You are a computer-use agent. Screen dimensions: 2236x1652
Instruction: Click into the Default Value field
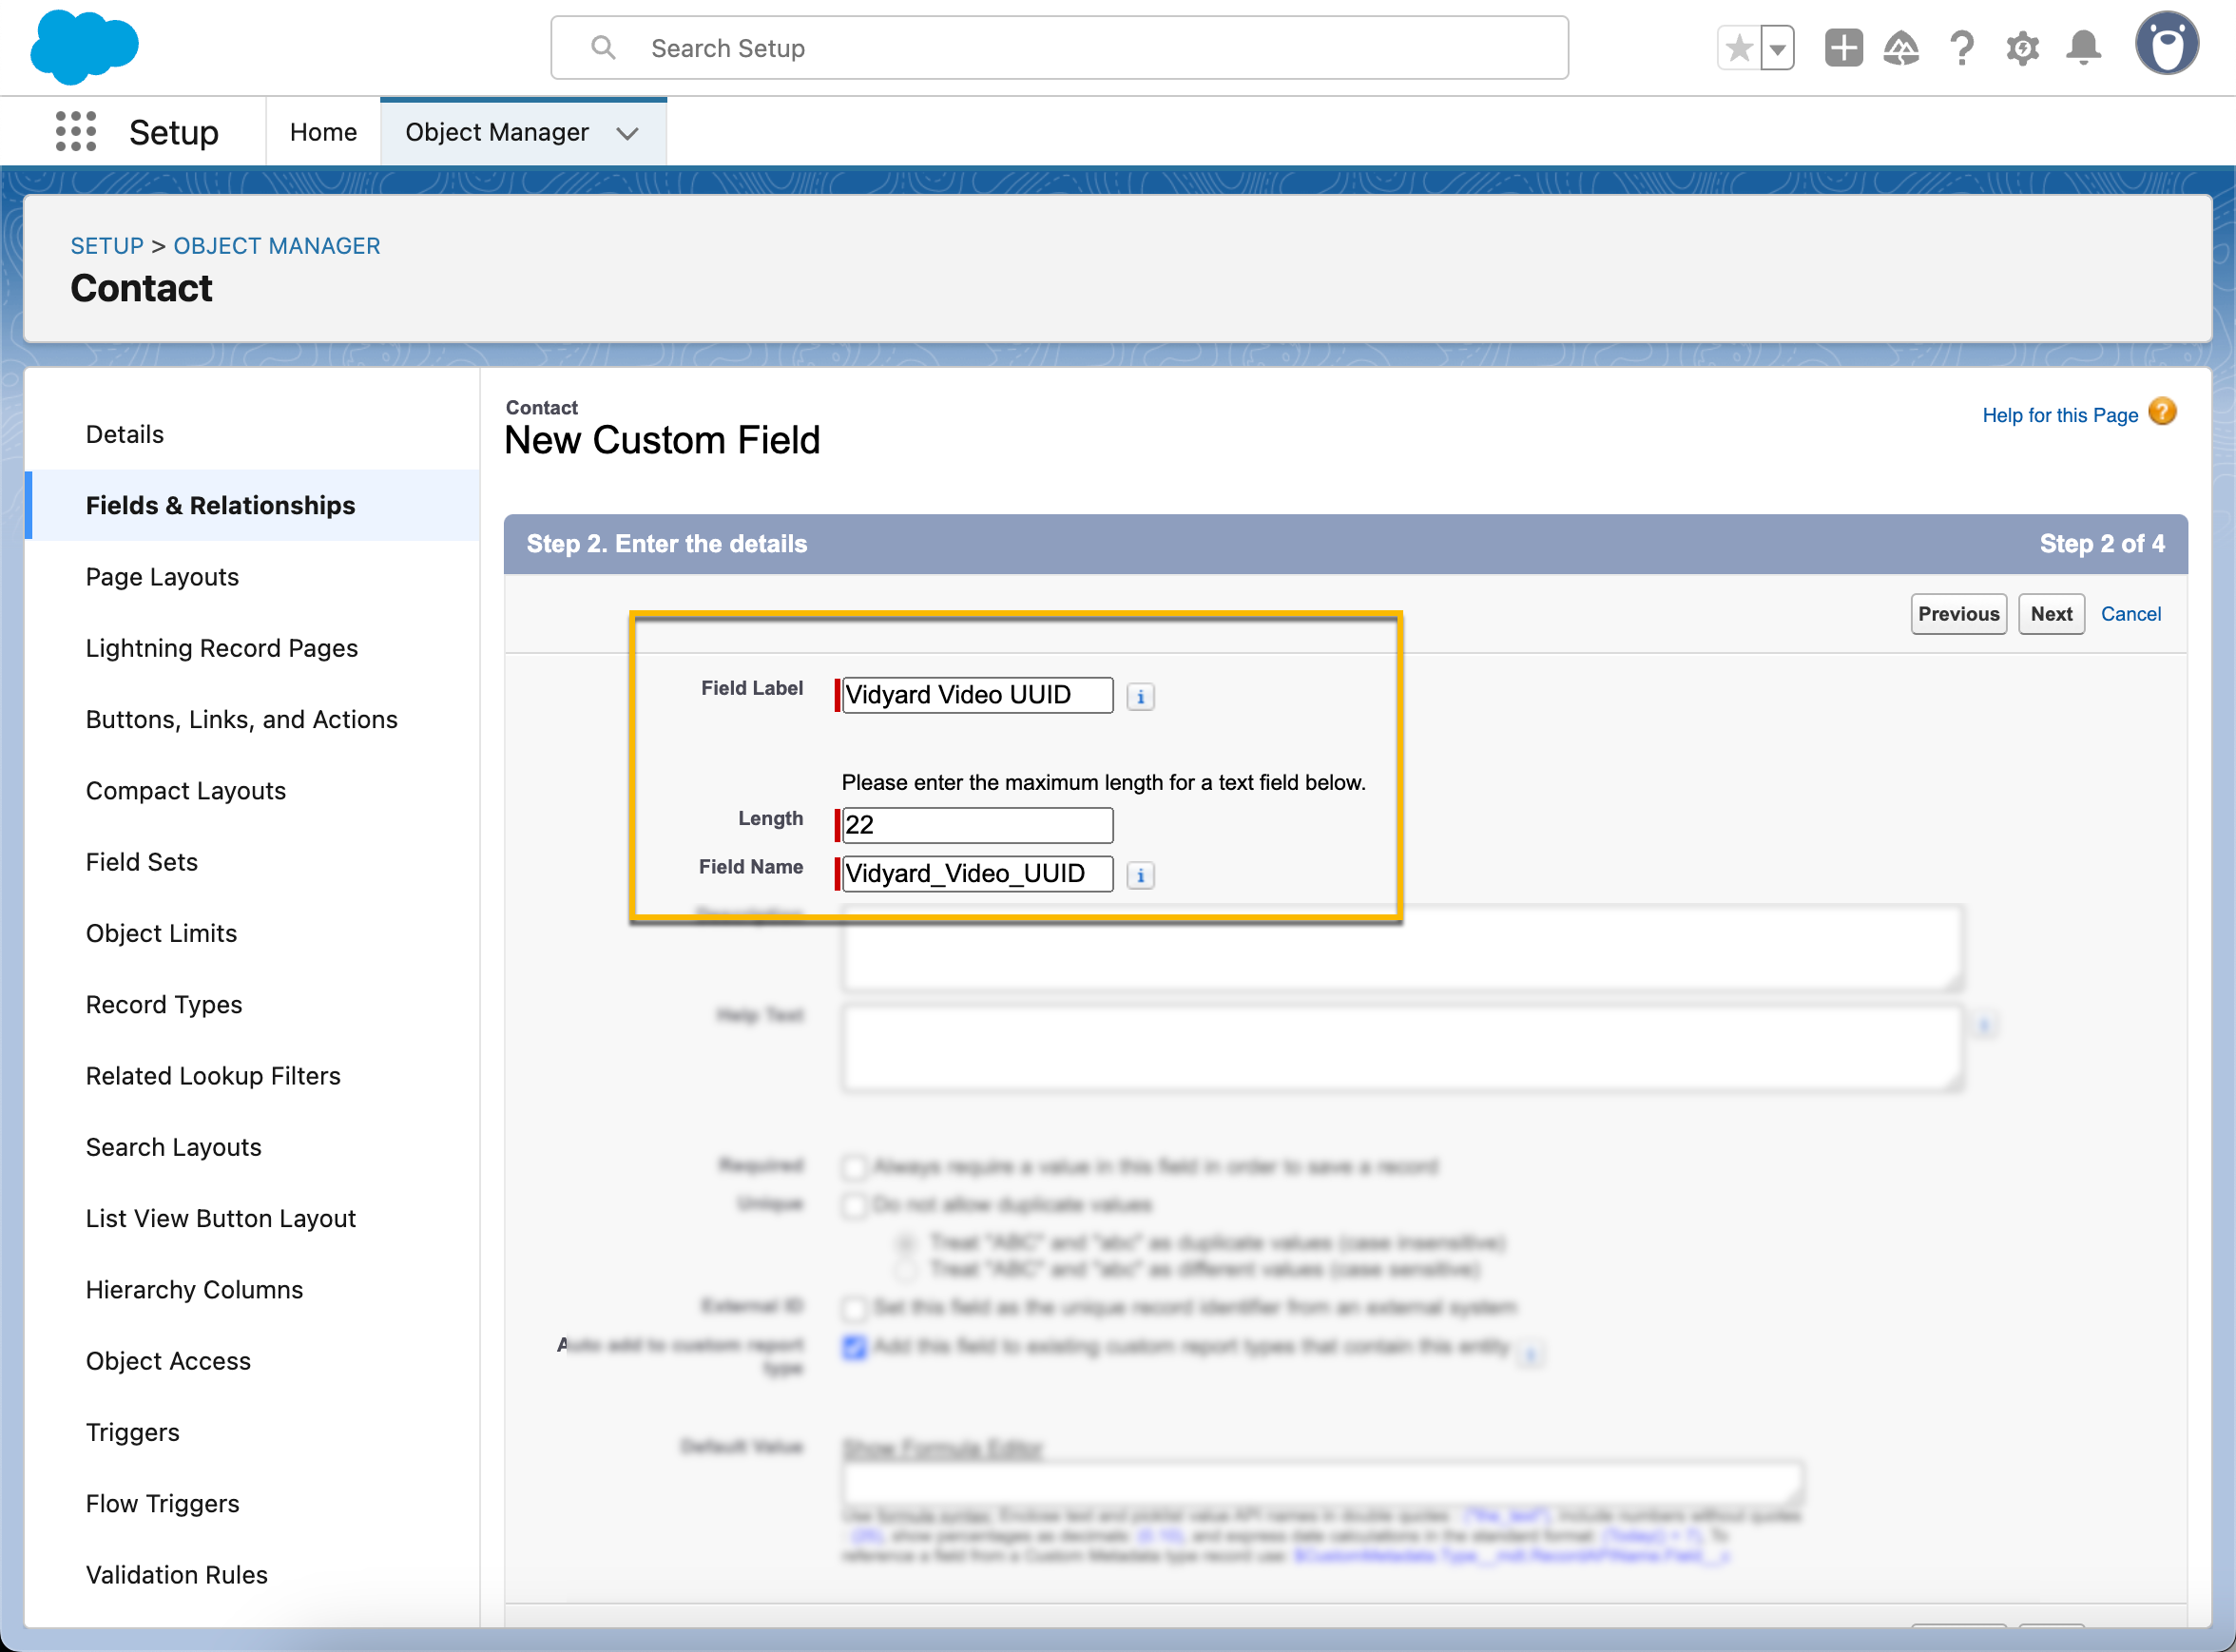coord(1322,1482)
